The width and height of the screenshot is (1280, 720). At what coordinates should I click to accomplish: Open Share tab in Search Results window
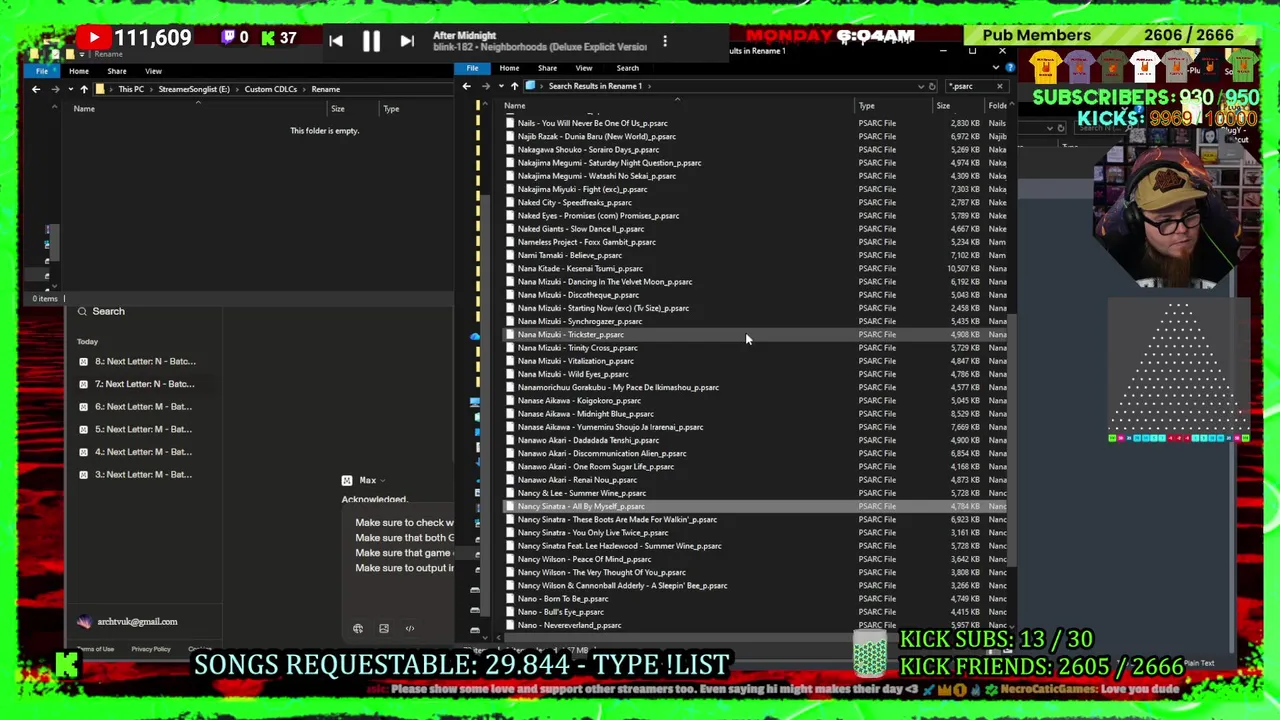[547, 68]
